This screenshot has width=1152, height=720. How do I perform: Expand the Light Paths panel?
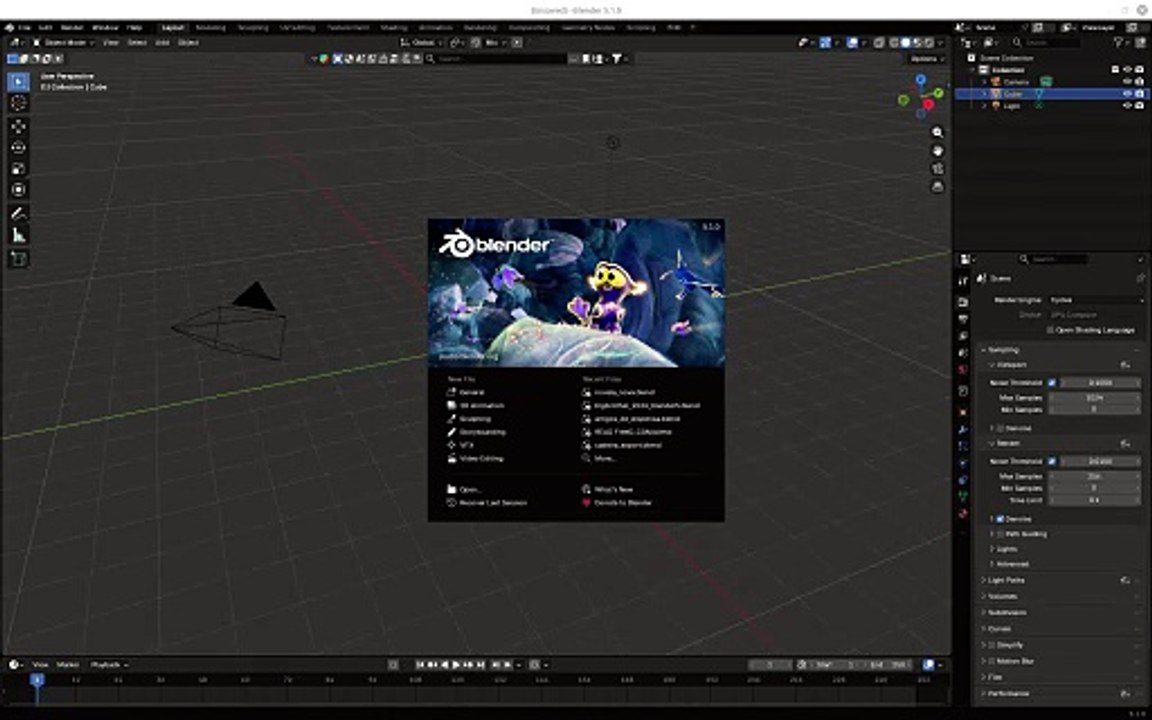click(1007, 580)
